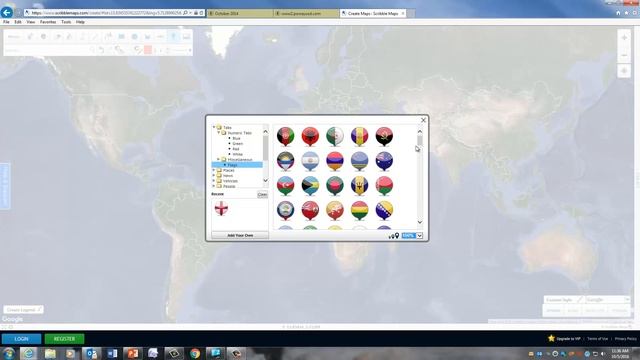Click the flag list scroll-up arrow
640x360 pixels.
pos(420,131)
